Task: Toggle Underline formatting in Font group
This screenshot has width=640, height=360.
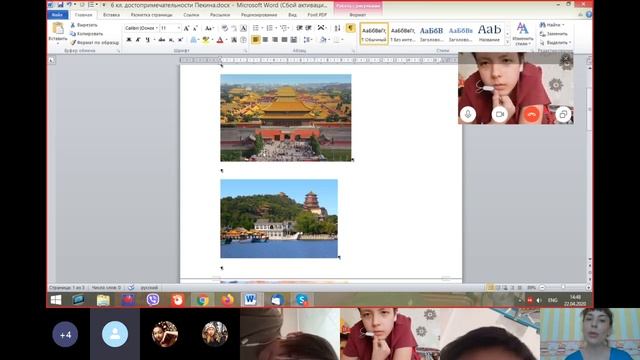Action: (x=147, y=40)
